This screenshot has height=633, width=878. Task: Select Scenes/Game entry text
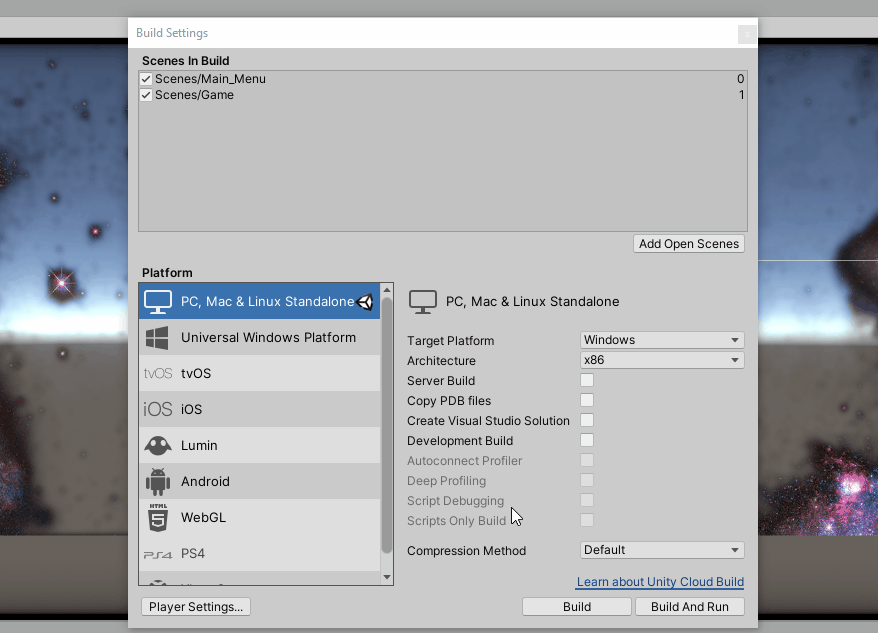pyautogui.click(x=194, y=95)
